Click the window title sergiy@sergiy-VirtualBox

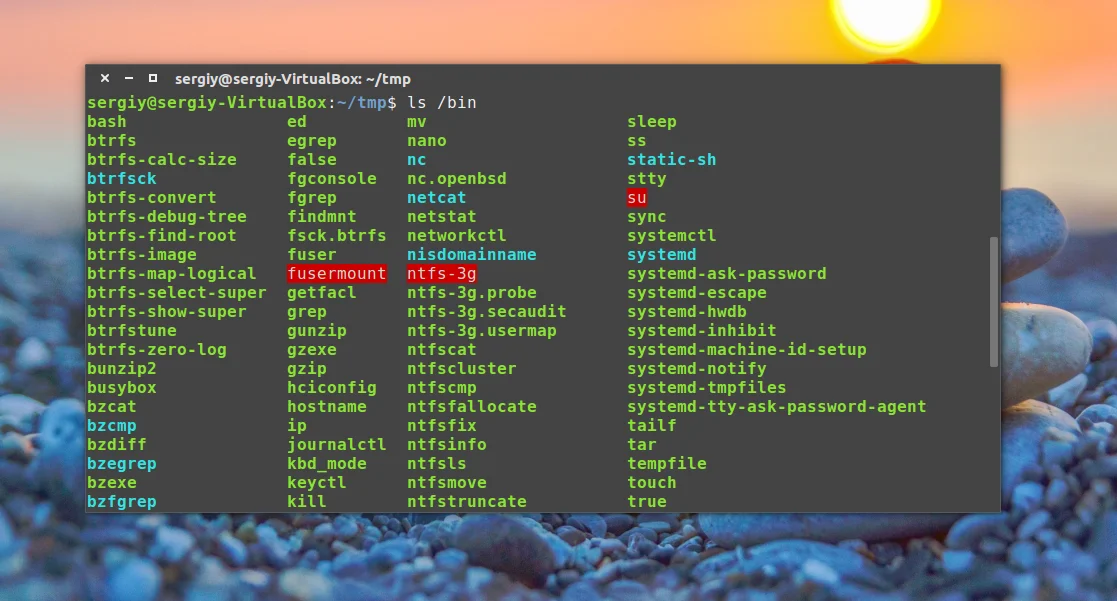coord(293,79)
